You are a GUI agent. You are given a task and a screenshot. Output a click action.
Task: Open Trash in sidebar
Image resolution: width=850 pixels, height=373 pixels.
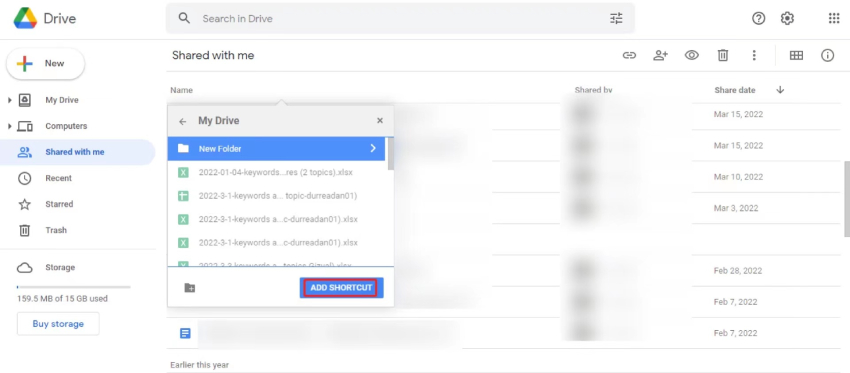(x=56, y=230)
